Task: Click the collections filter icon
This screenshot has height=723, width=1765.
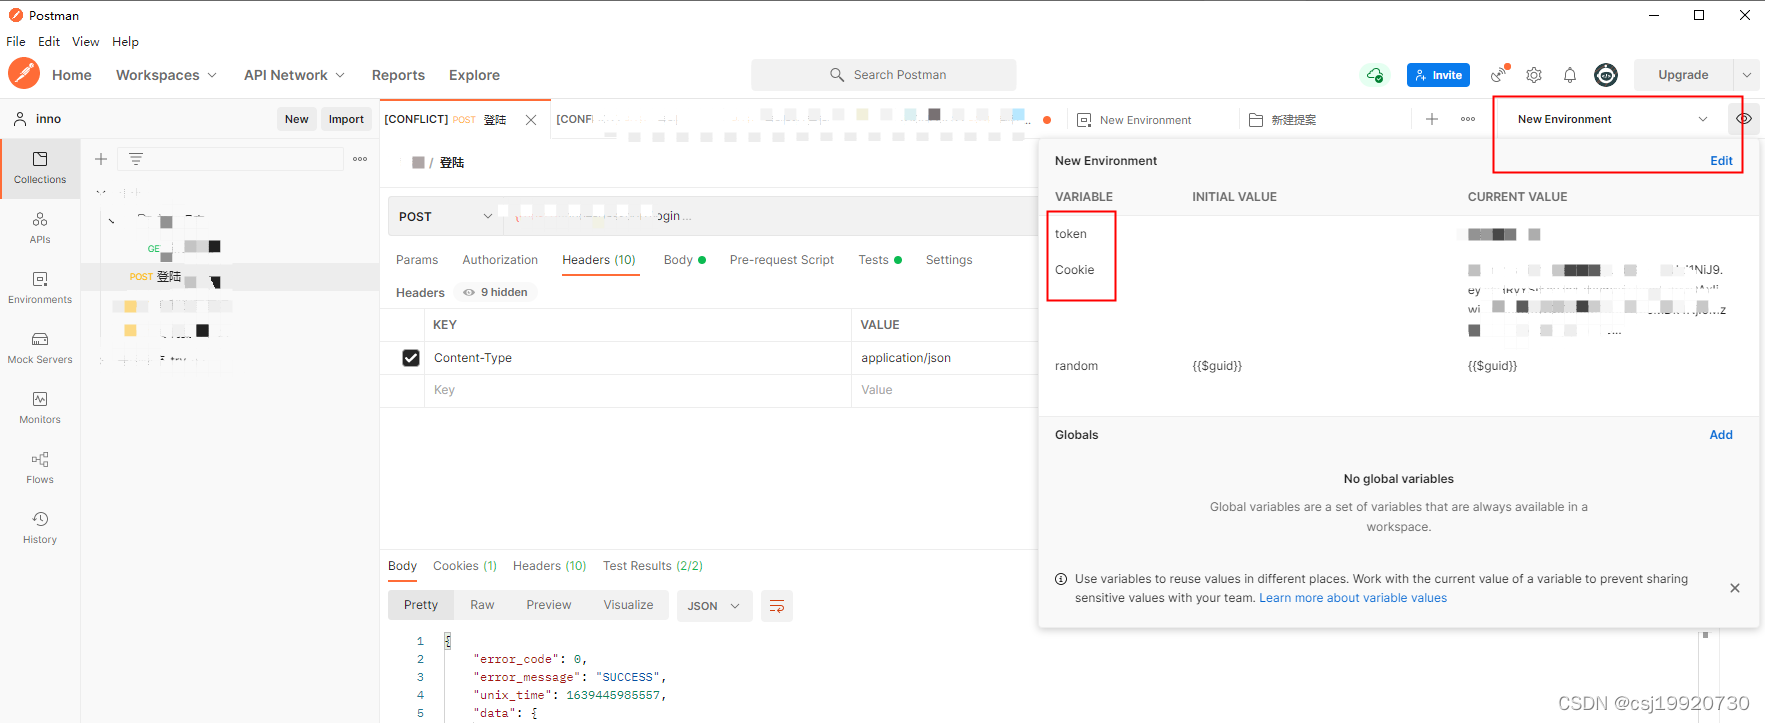Action: pyautogui.click(x=136, y=159)
